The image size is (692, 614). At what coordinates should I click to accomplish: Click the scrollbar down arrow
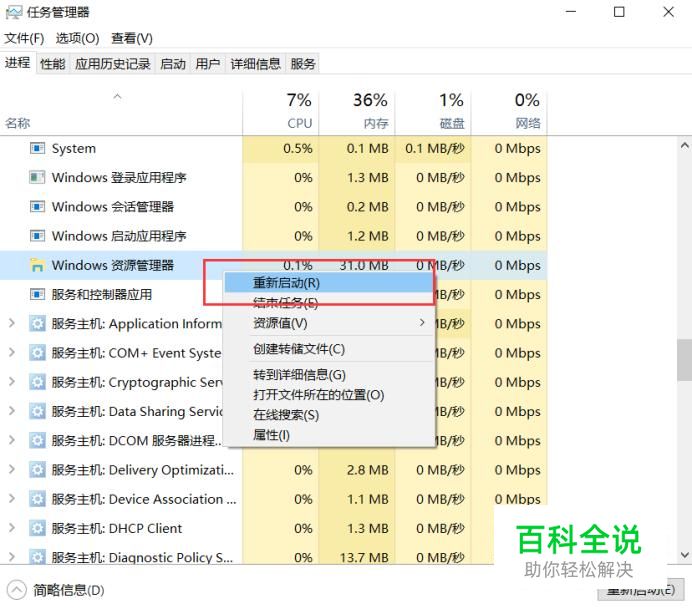(684, 555)
